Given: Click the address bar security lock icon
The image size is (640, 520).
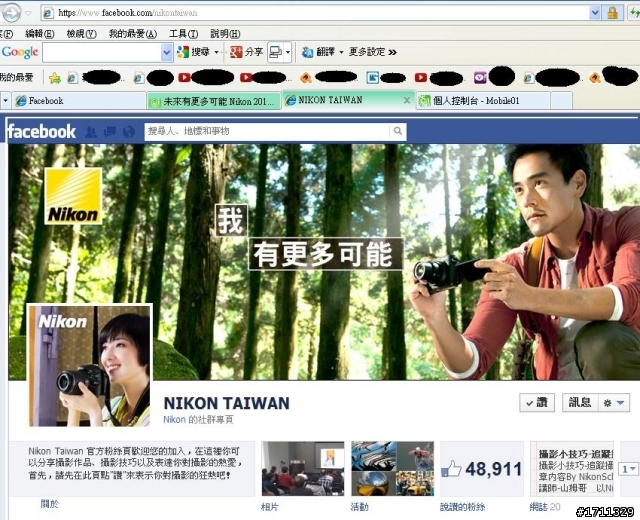Looking at the screenshot, I should (612, 13).
